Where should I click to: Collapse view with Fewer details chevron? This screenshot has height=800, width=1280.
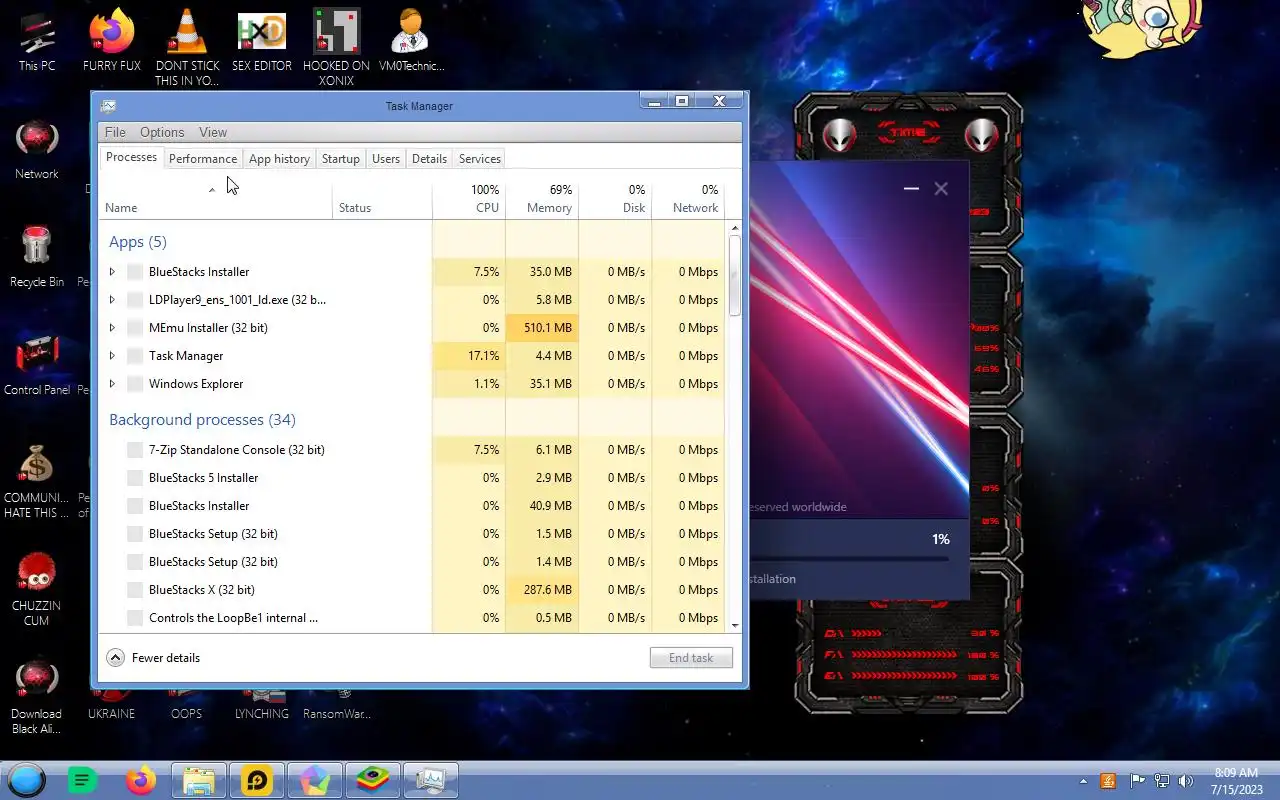pyautogui.click(x=115, y=658)
